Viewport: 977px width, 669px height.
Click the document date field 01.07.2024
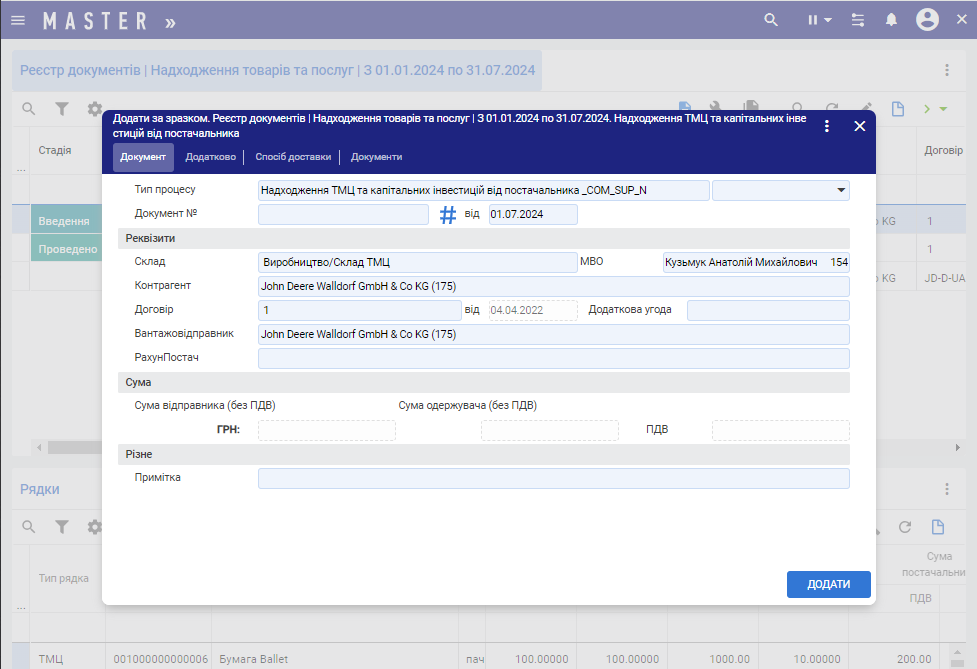pyautogui.click(x=533, y=215)
